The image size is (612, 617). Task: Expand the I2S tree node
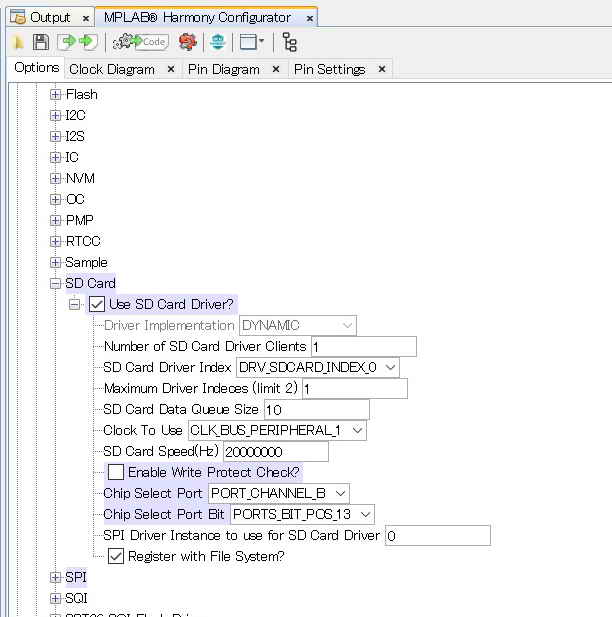55,136
